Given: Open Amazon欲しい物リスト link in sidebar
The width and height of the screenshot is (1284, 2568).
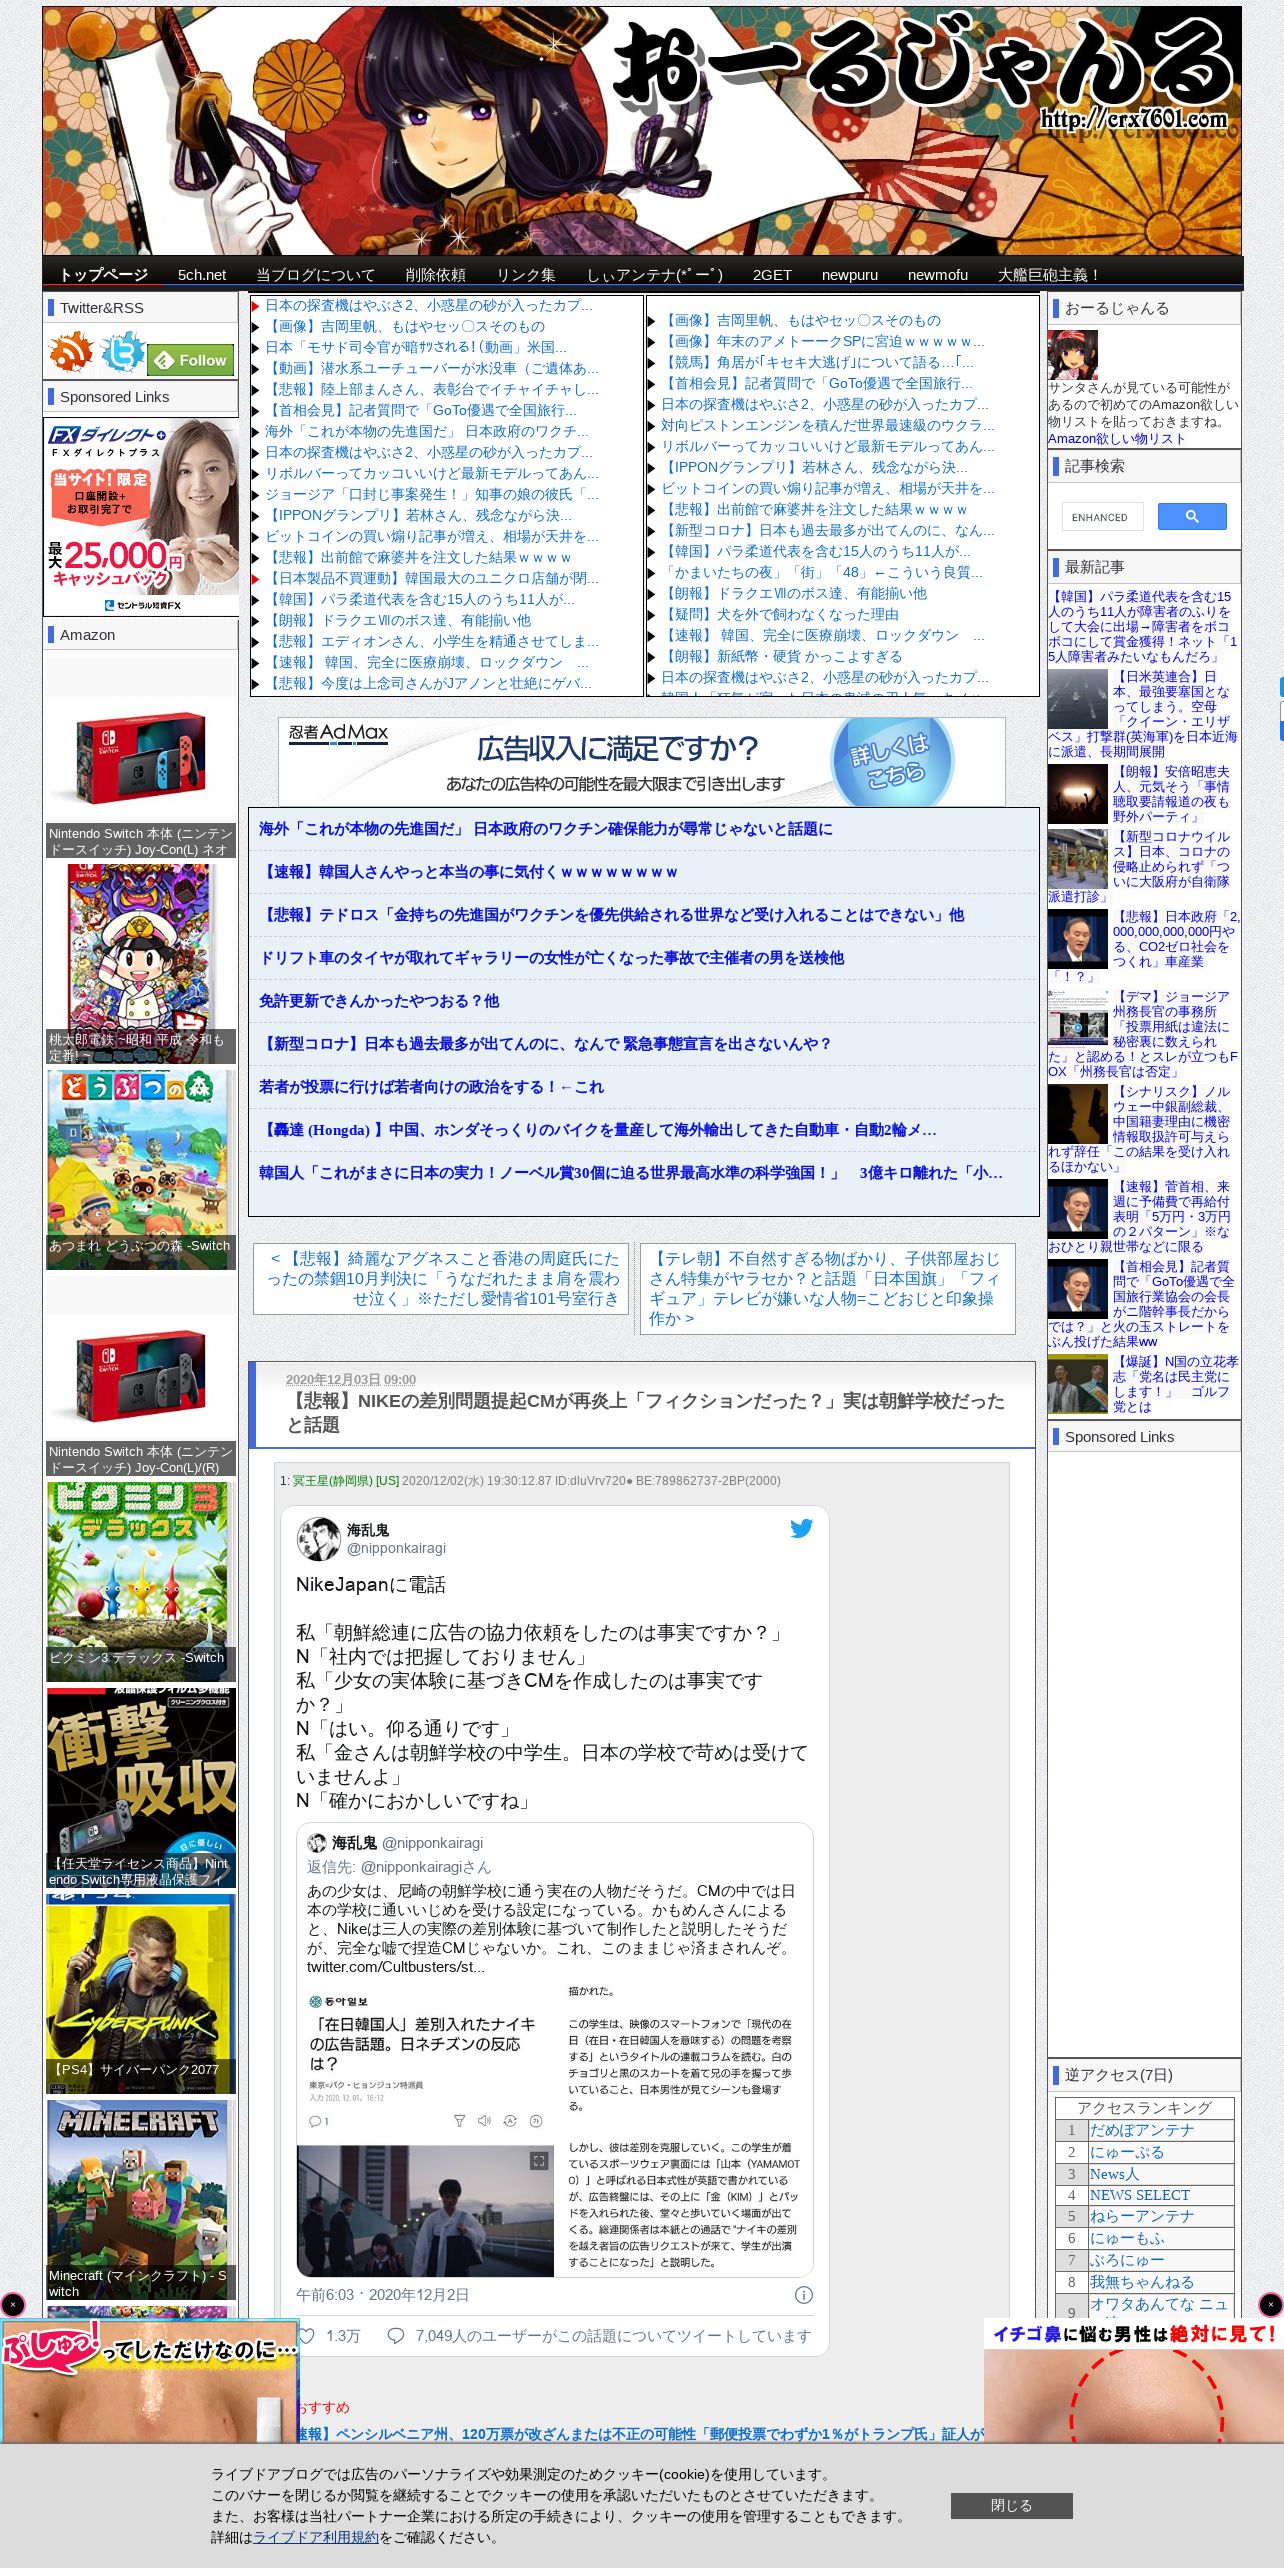Looking at the screenshot, I should (1116, 438).
